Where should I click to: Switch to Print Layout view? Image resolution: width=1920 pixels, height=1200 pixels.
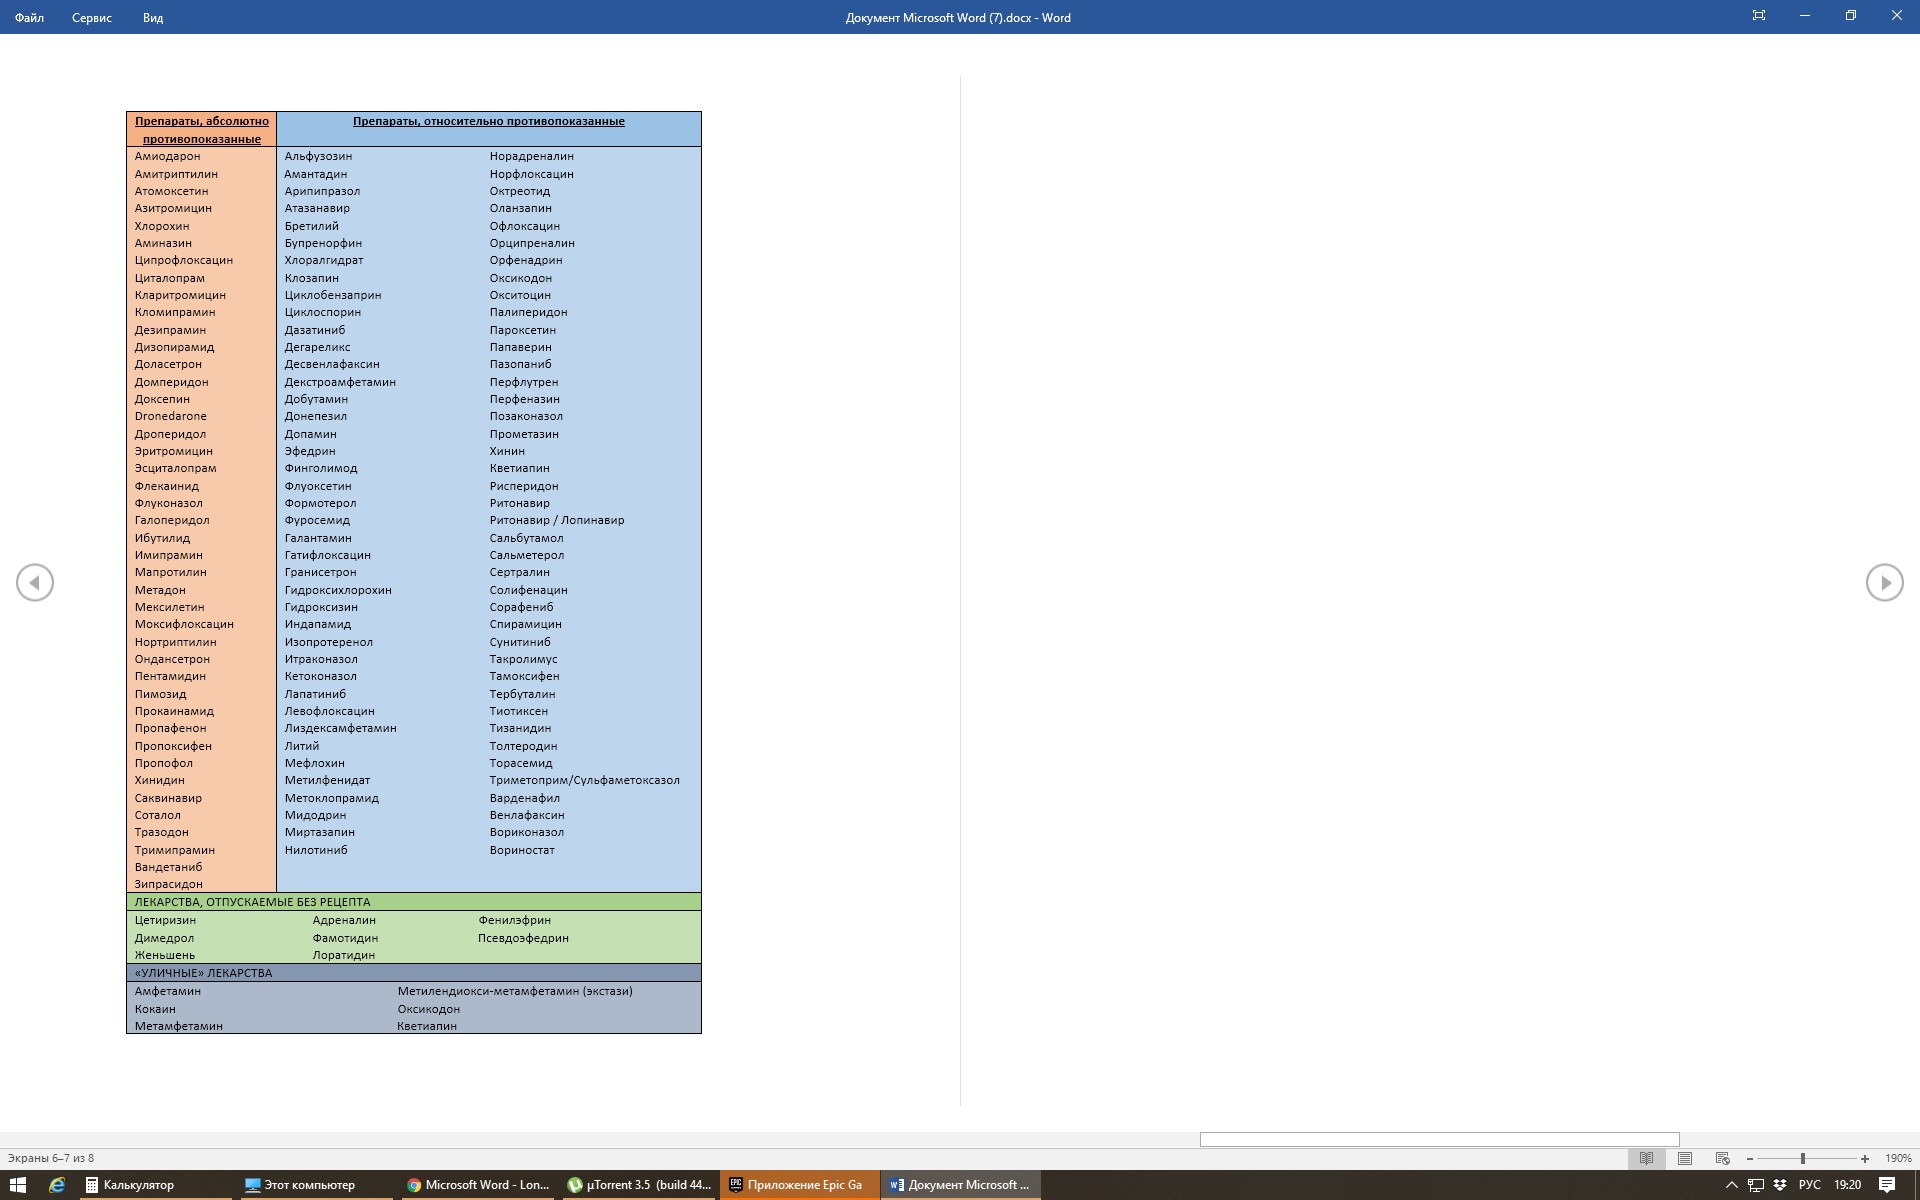coord(1685,1158)
